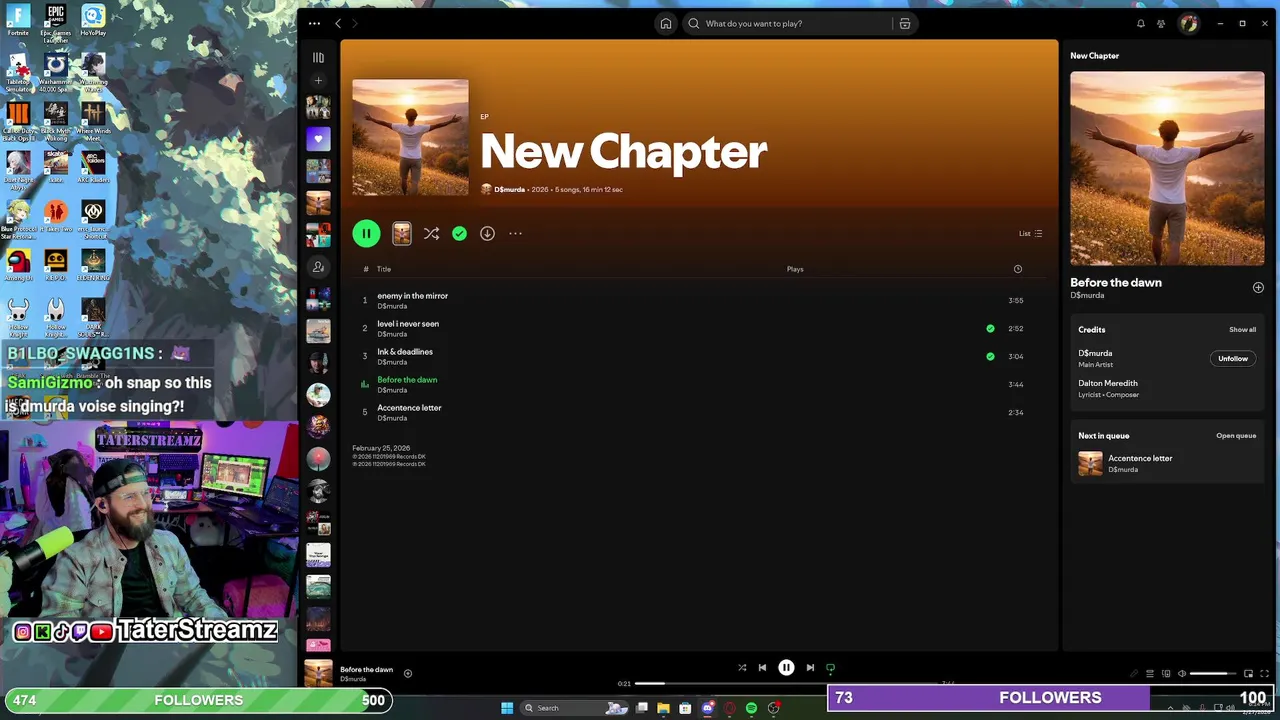Open album preview thumbnail next to pause
This screenshot has height=720, width=1280.
tap(401, 233)
